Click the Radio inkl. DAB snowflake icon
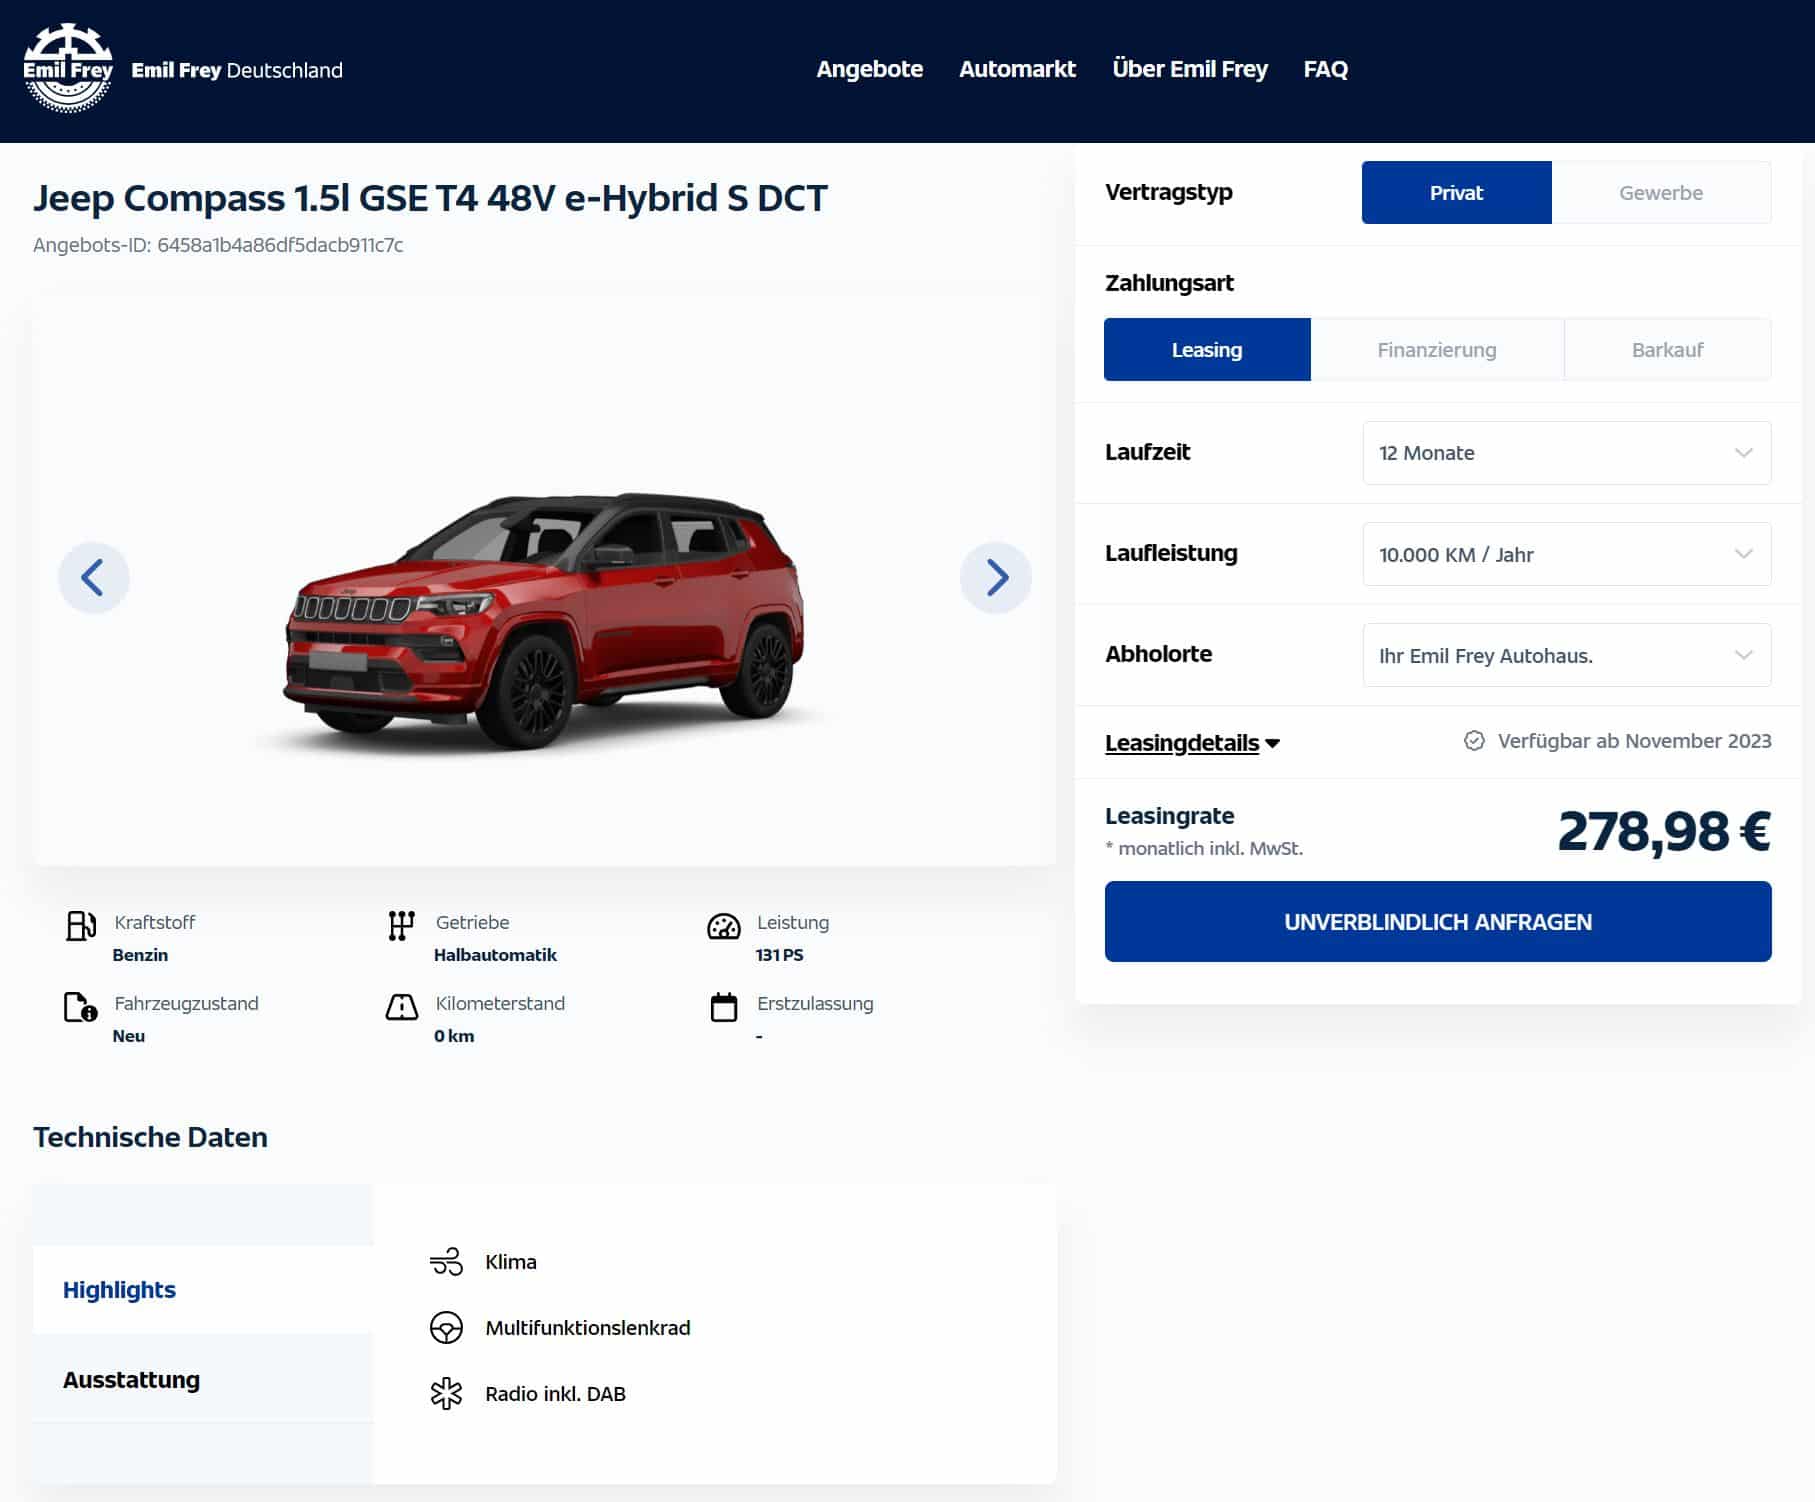Screen dimensions: 1815x1502 click(446, 1394)
